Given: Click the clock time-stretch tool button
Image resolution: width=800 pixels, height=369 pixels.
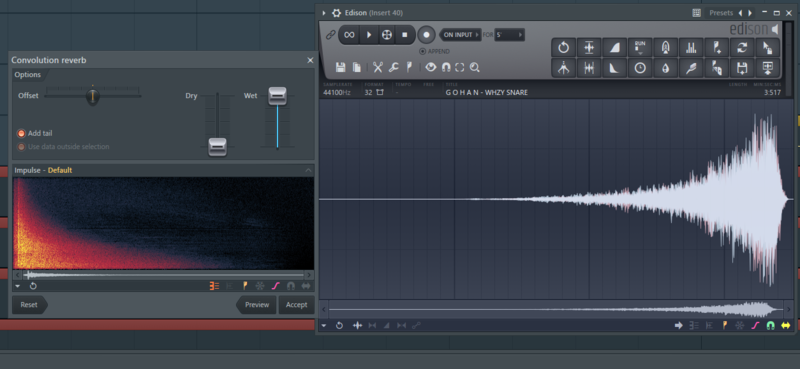Looking at the screenshot, I should pyautogui.click(x=640, y=68).
